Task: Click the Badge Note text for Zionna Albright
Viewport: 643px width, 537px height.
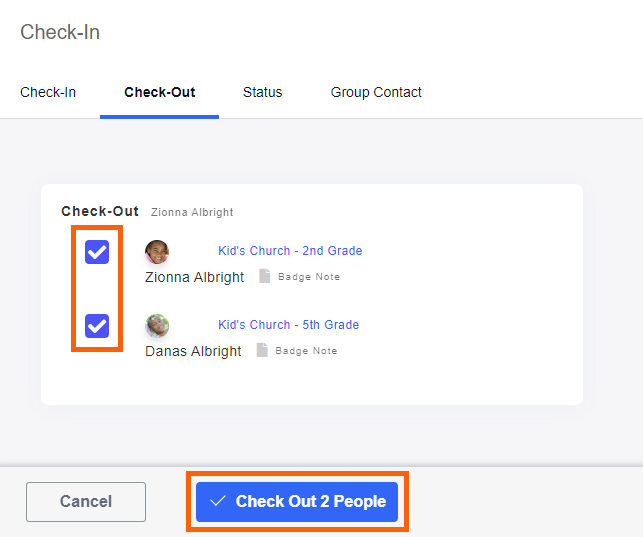Action: coord(309,277)
